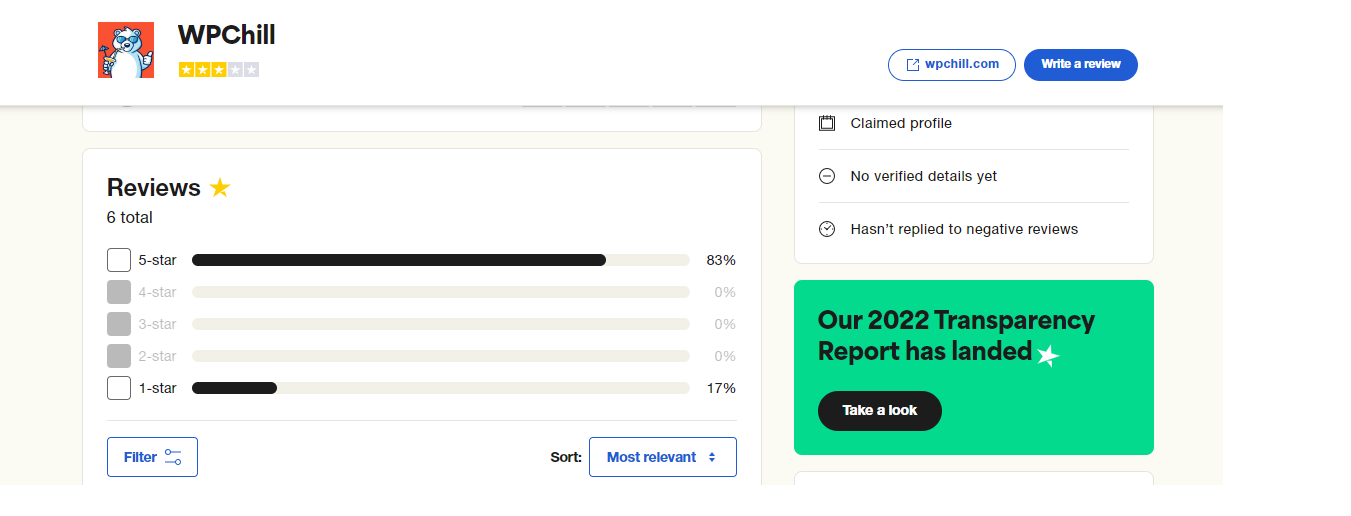Click the 1-star 17% rating bar

[x=441, y=388]
